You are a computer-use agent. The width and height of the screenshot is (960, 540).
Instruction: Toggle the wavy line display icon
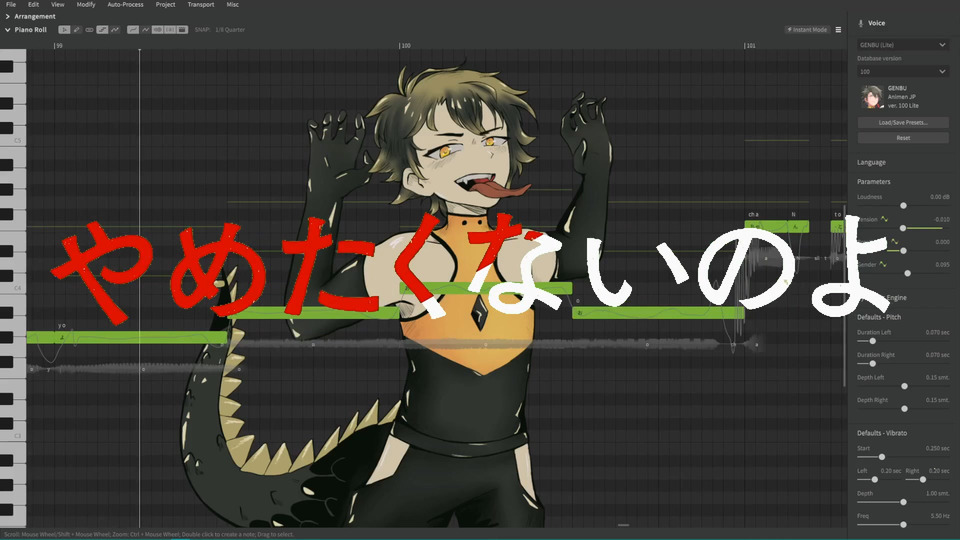tap(146, 29)
